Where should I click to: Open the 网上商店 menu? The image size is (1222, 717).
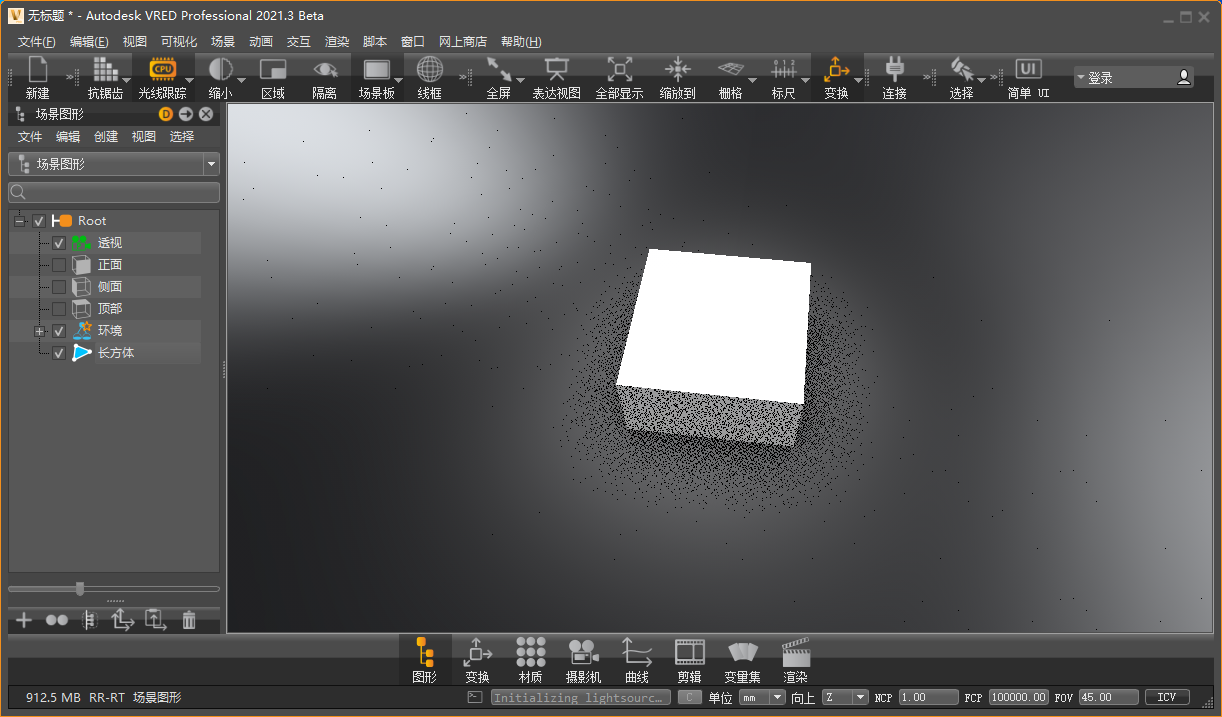463,42
